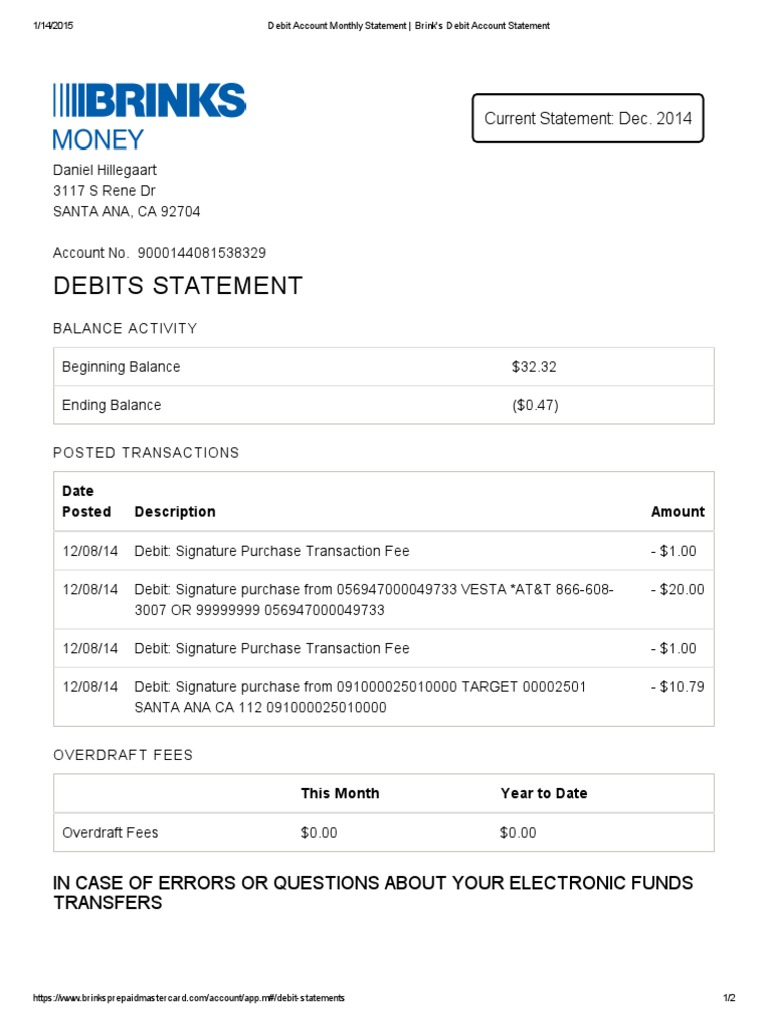This screenshot has height=1024, width=768.
Task: Click the Year to Date column header
Action: coord(544,794)
